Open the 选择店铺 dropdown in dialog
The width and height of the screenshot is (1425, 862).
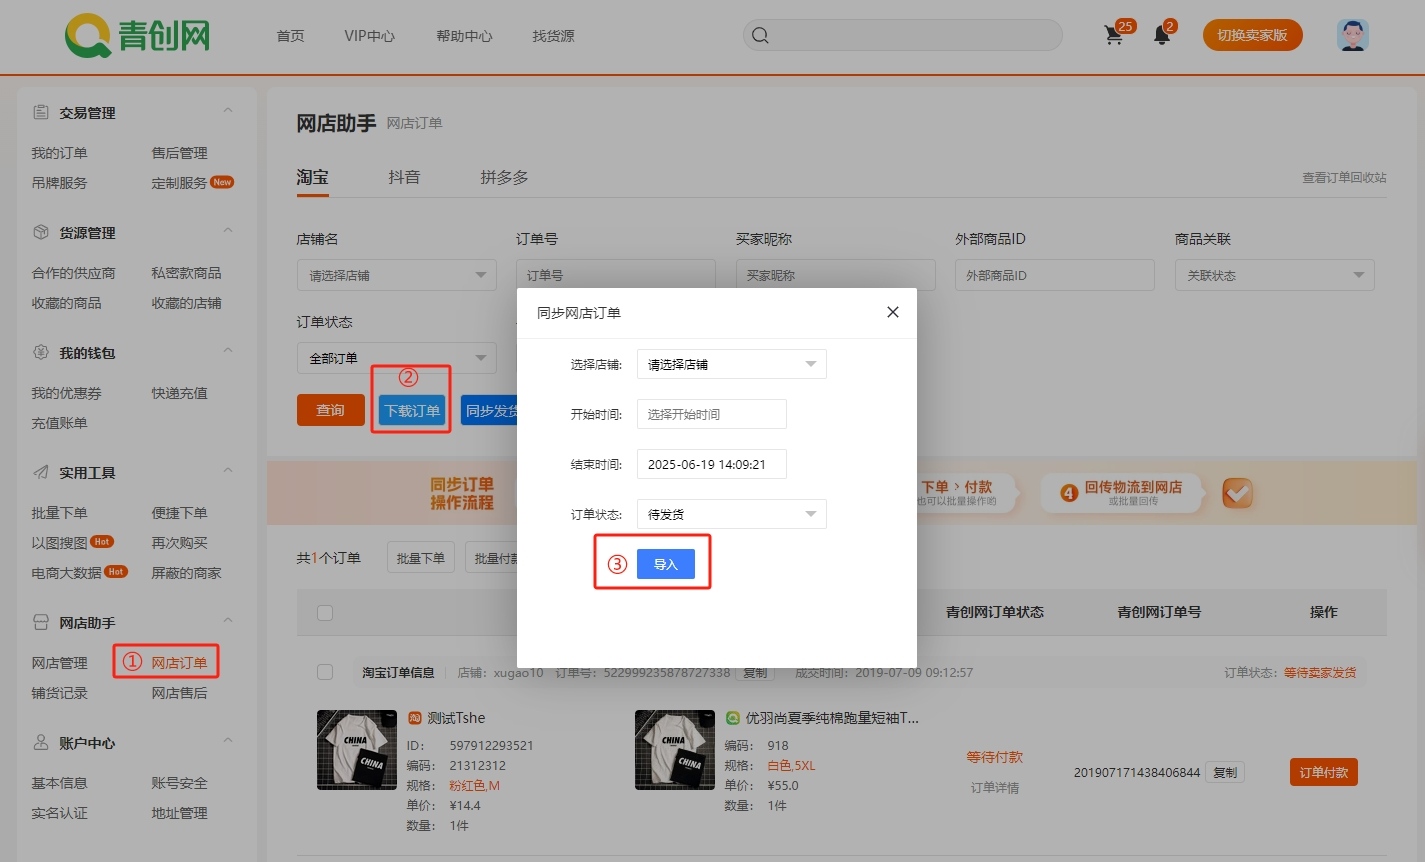731,364
